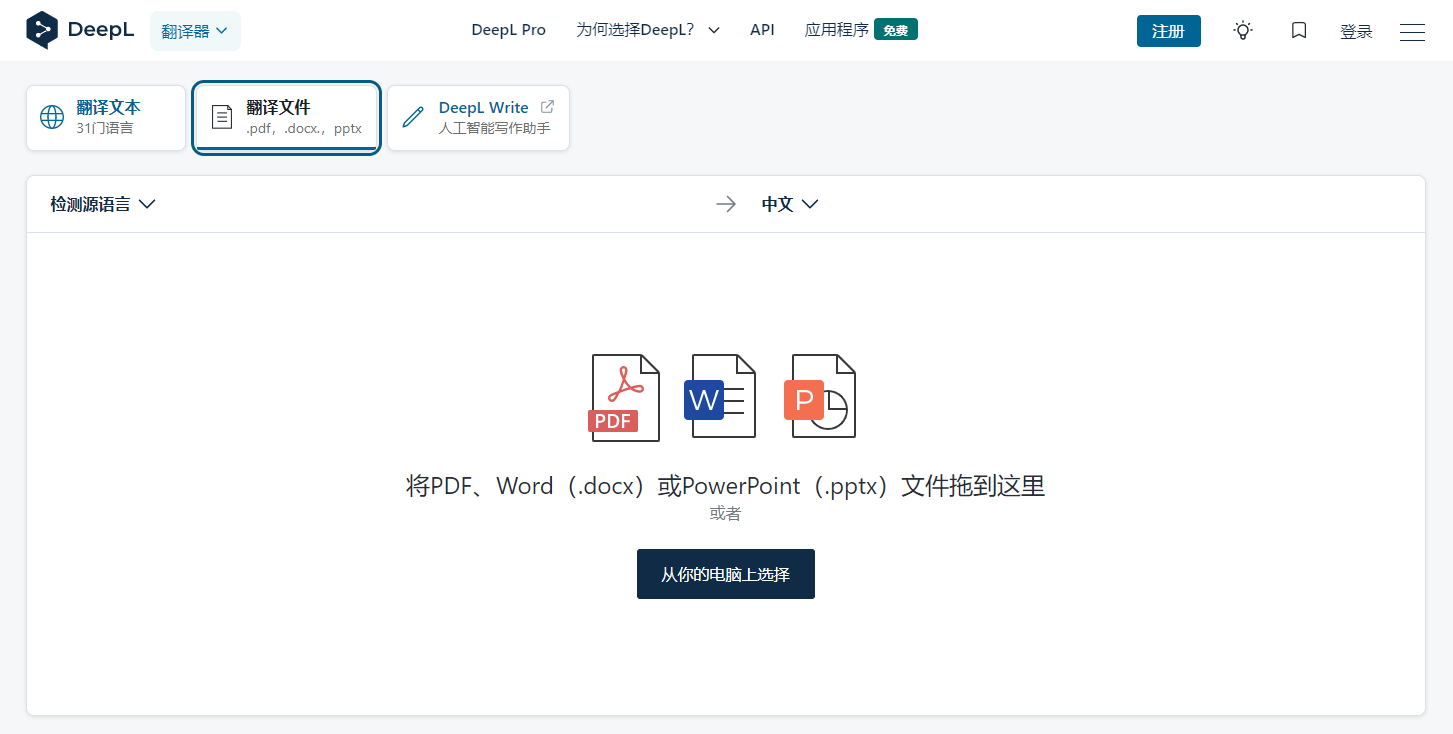The width and height of the screenshot is (1453, 734).
Task: Open the DeepL Pro link
Action: (x=509, y=30)
